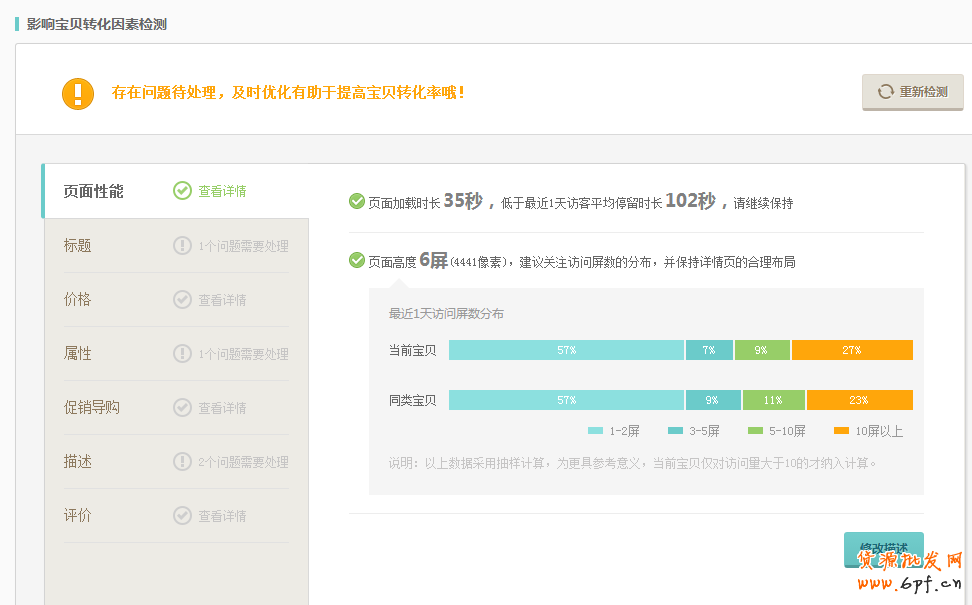972x605 pixels.
Task: Click the warning icon in 标题 row
Action: [x=182, y=245]
